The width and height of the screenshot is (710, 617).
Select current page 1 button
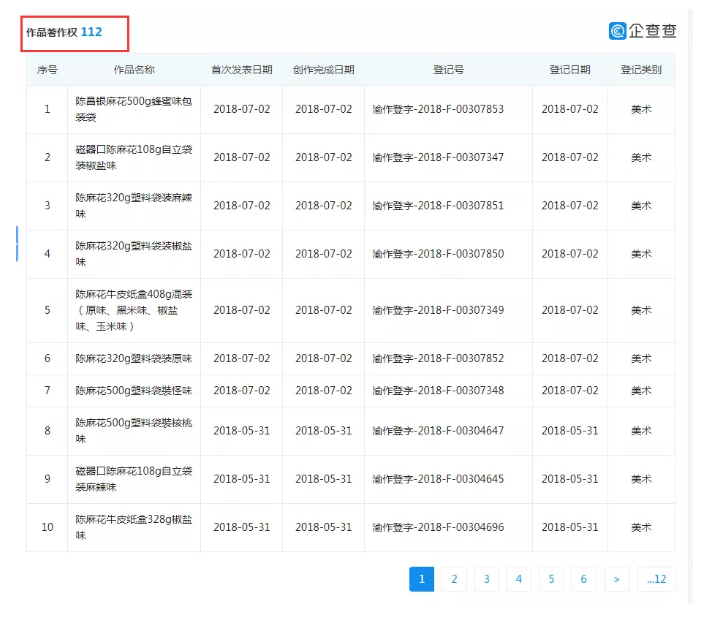point(421,579)
